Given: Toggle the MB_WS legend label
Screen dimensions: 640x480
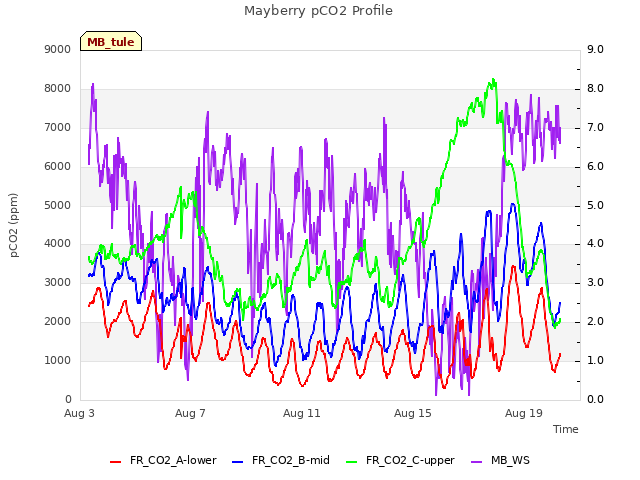Looking at the screenshot, I should [510, 460].
